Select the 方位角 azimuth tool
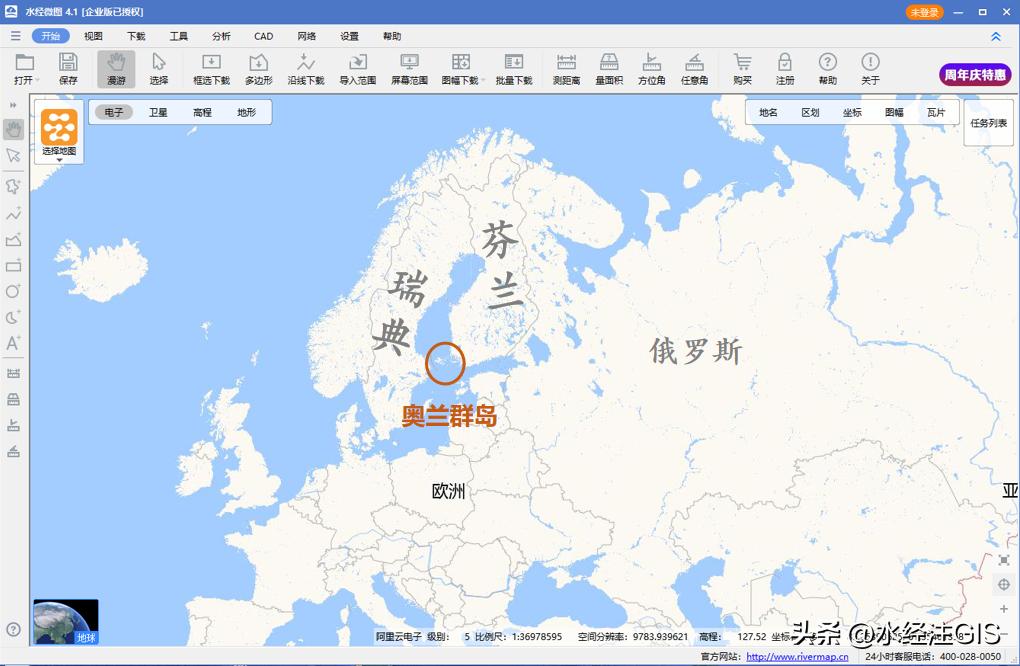 pyautogui.click(x=651, y=68)
